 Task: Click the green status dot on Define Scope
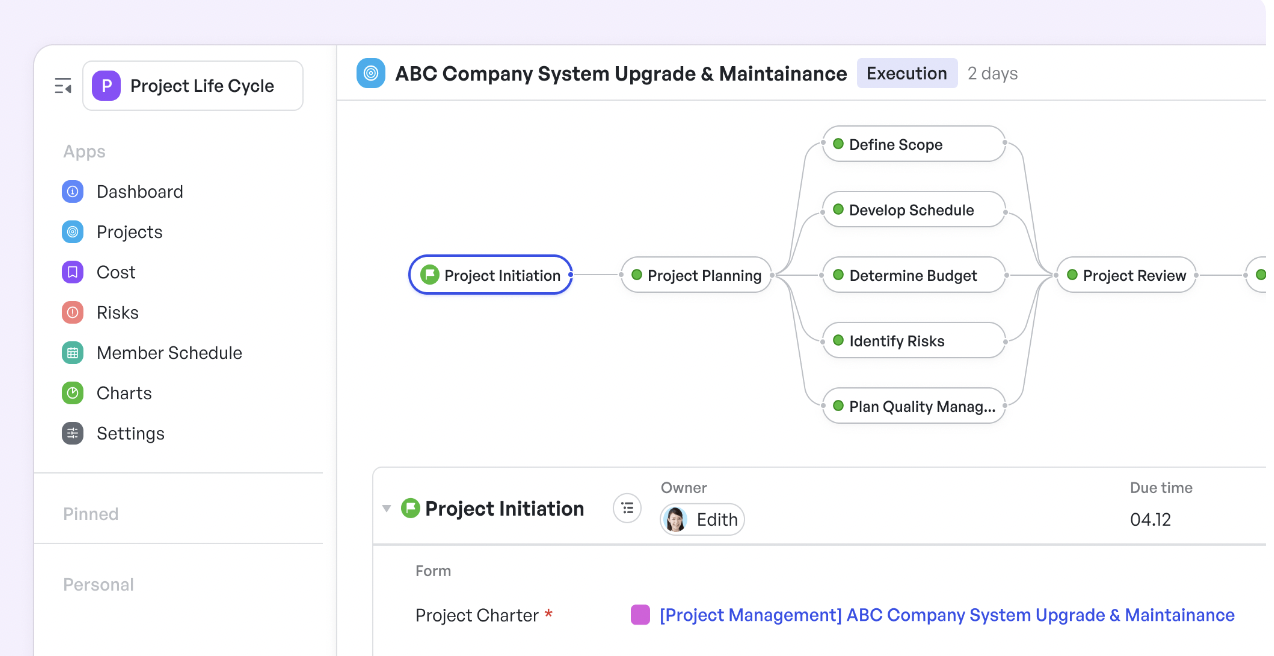coord(838,144)
